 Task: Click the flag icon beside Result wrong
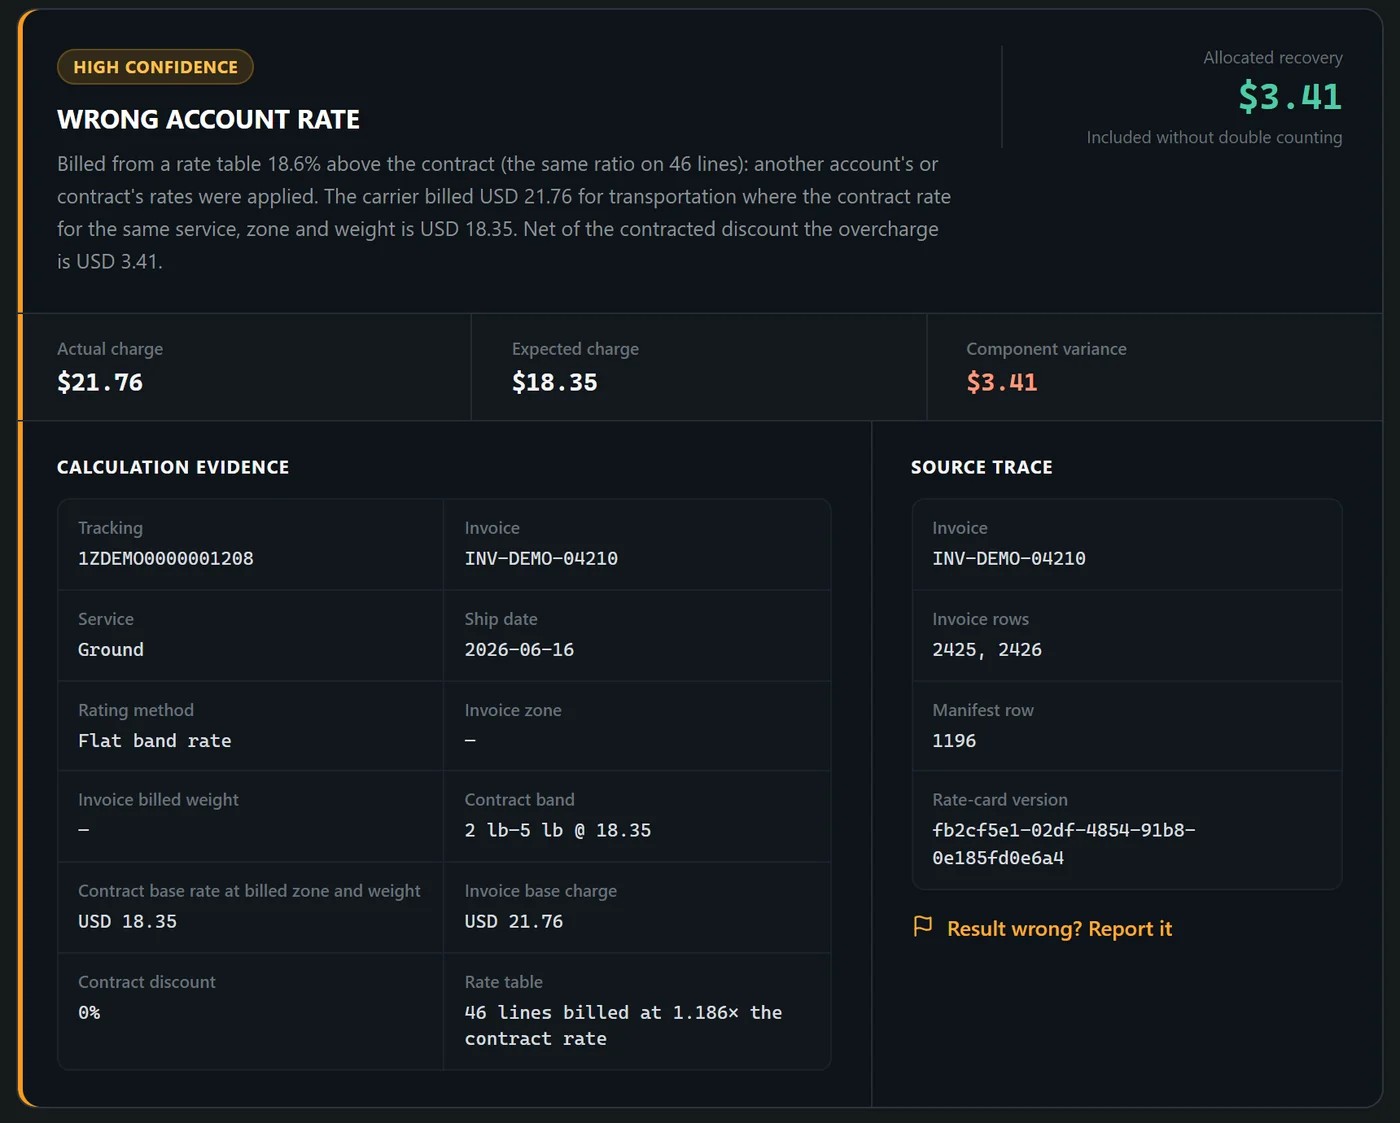(923, 927)
